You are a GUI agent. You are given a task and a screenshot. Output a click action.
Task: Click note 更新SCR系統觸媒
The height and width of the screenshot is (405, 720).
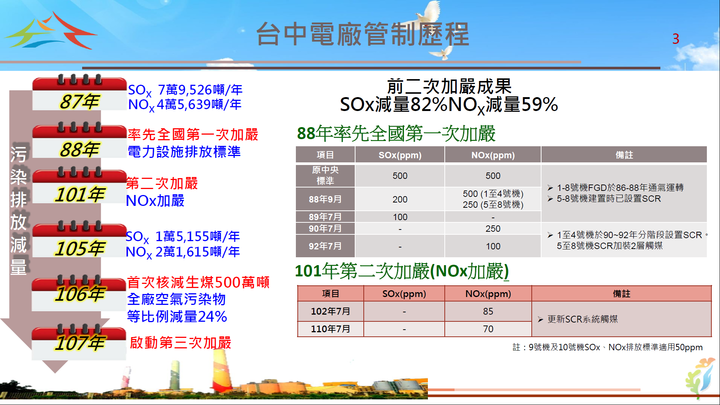point(582,319)
